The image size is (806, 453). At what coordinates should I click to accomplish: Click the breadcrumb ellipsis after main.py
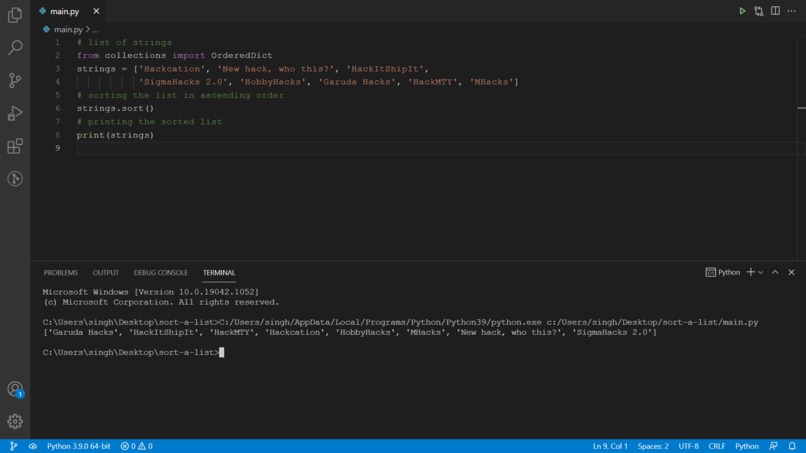[96, 30]
